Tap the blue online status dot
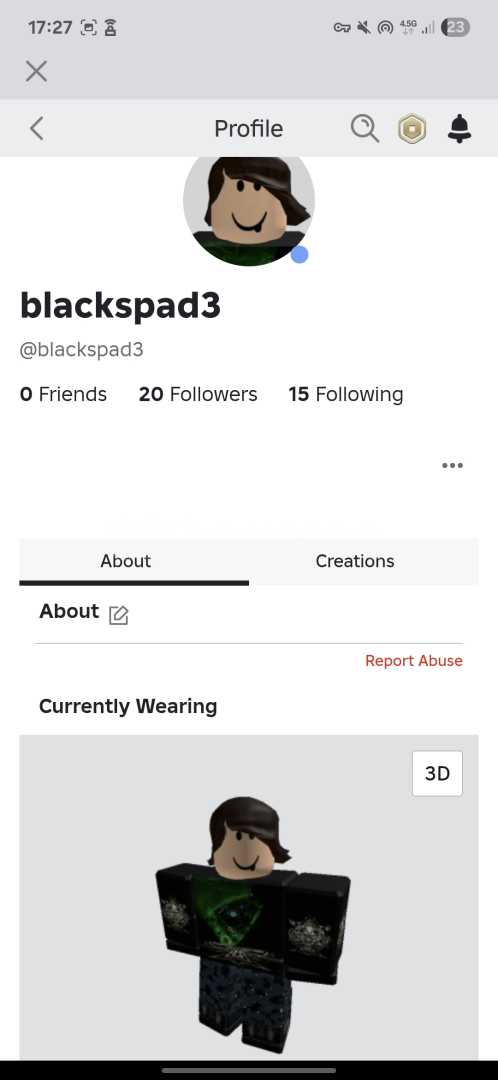This screenshot has height=1080, width=498. (299, 255)
